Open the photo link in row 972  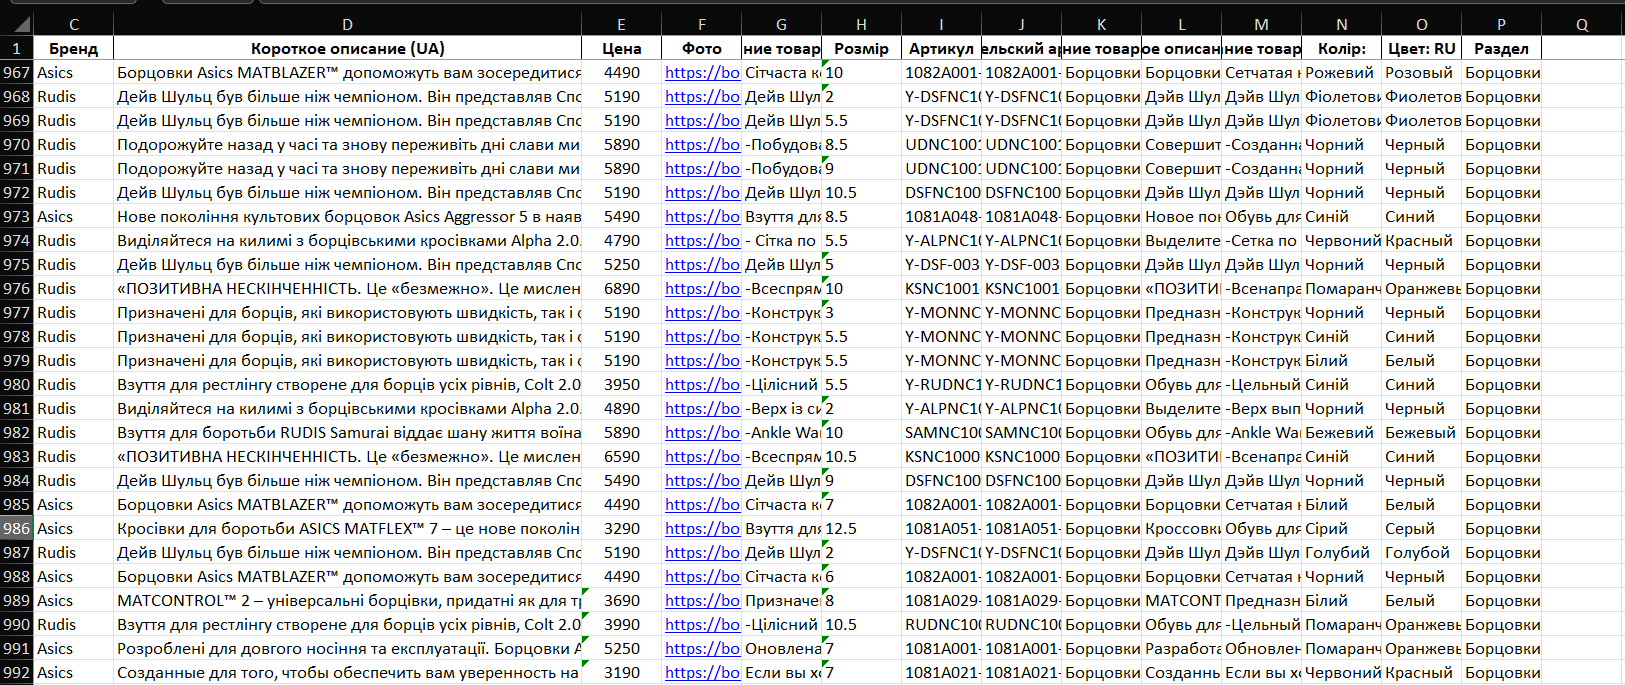point(702,192)
